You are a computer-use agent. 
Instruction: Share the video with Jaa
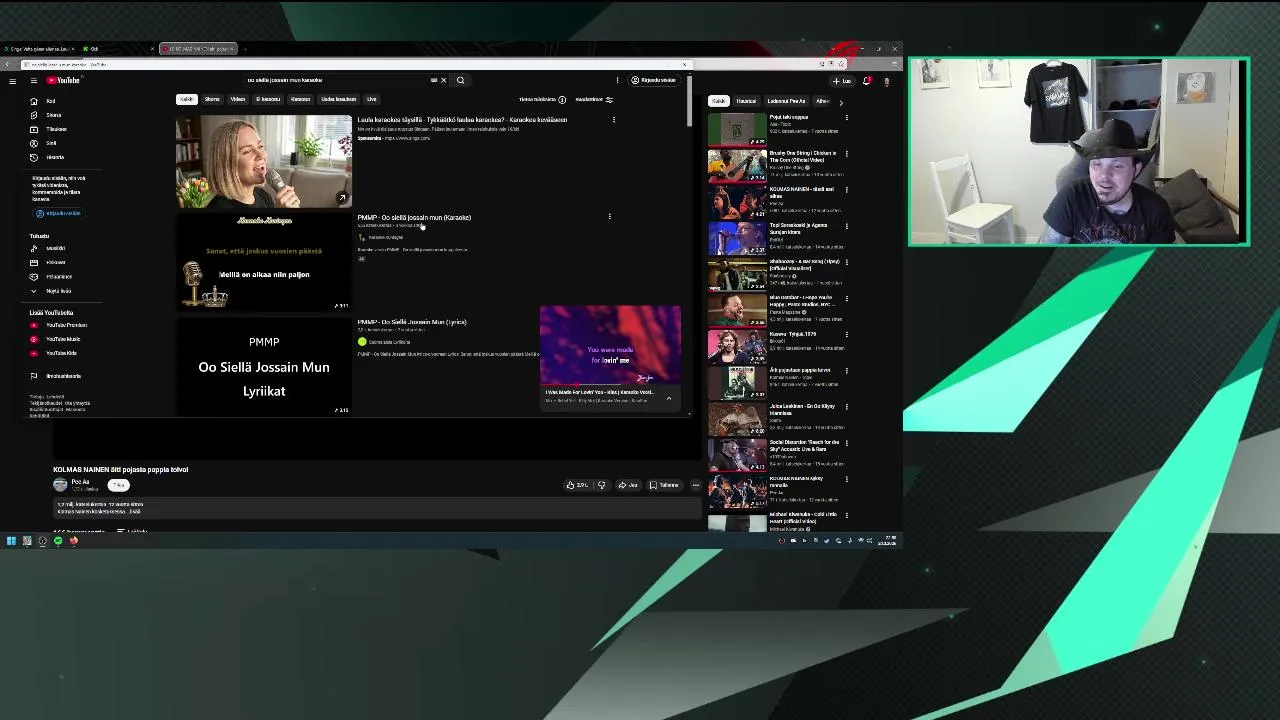coord(628,485)
